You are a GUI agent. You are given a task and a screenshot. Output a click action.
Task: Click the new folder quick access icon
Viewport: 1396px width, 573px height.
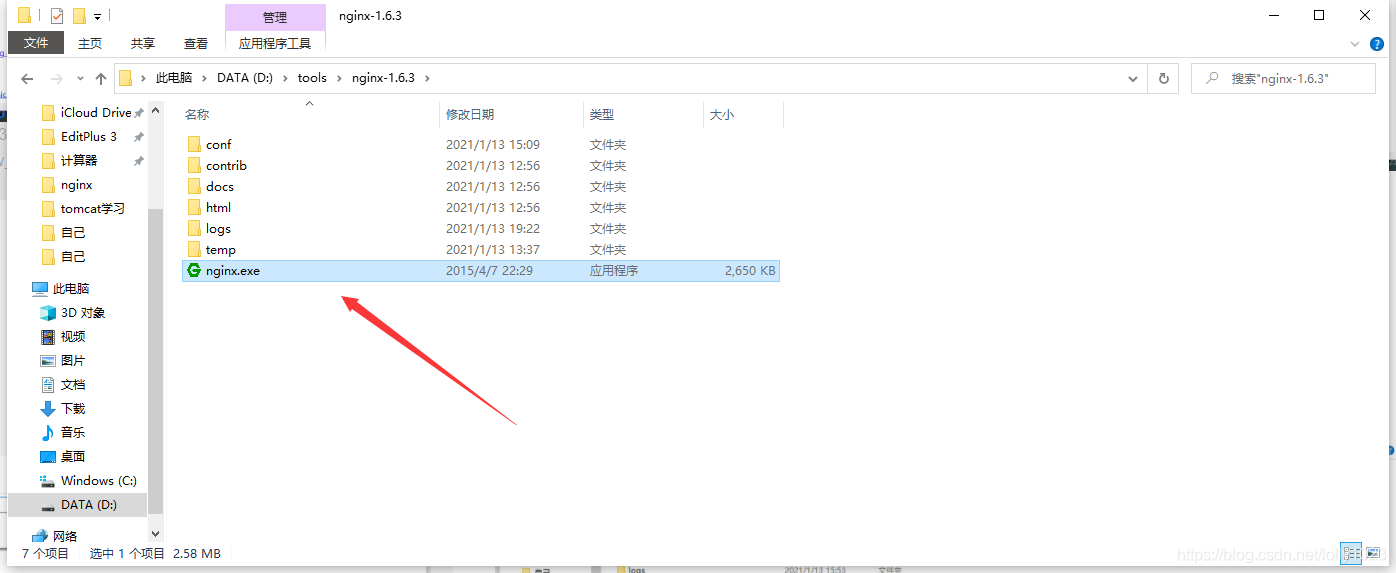(x=79, y=15)
